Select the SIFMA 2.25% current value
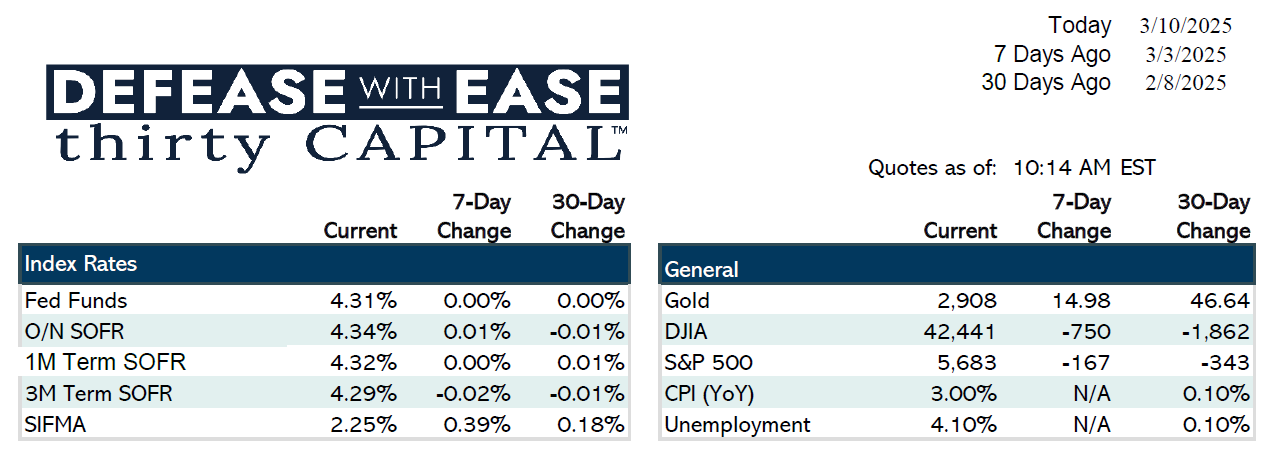Screen dimensions: 1272x456 [364, 424]
